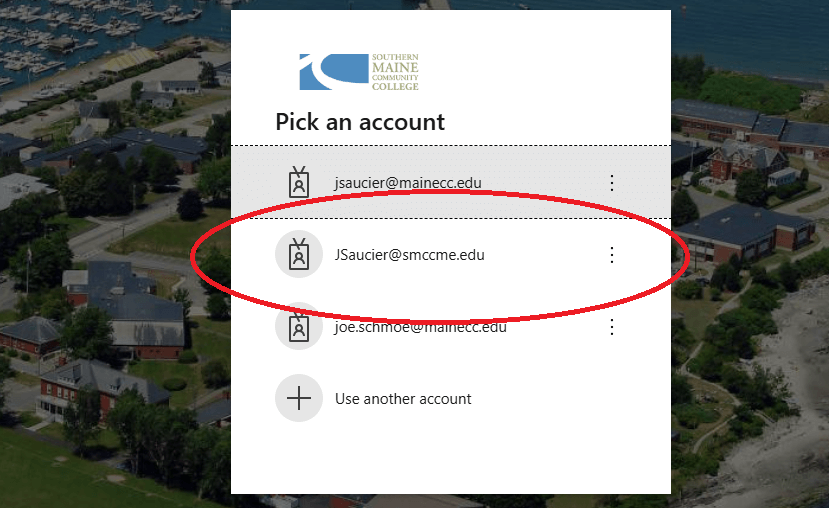The height and width of the screenshot is (508, 829).
Task: Click the badge icon beside jsaucier@mainecc.edu
Action: (x=299, y=182)
